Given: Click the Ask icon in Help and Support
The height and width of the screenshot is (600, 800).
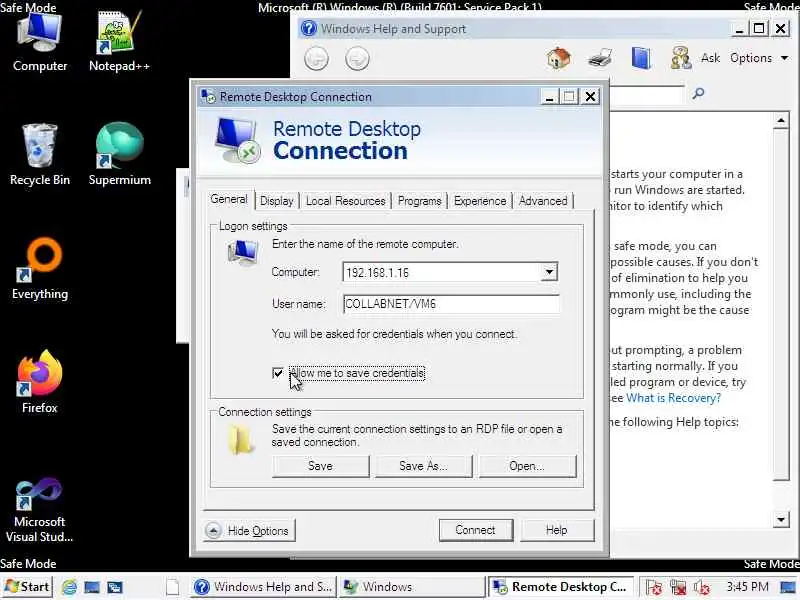Looking at the screenshot, I should coord(681,58).
